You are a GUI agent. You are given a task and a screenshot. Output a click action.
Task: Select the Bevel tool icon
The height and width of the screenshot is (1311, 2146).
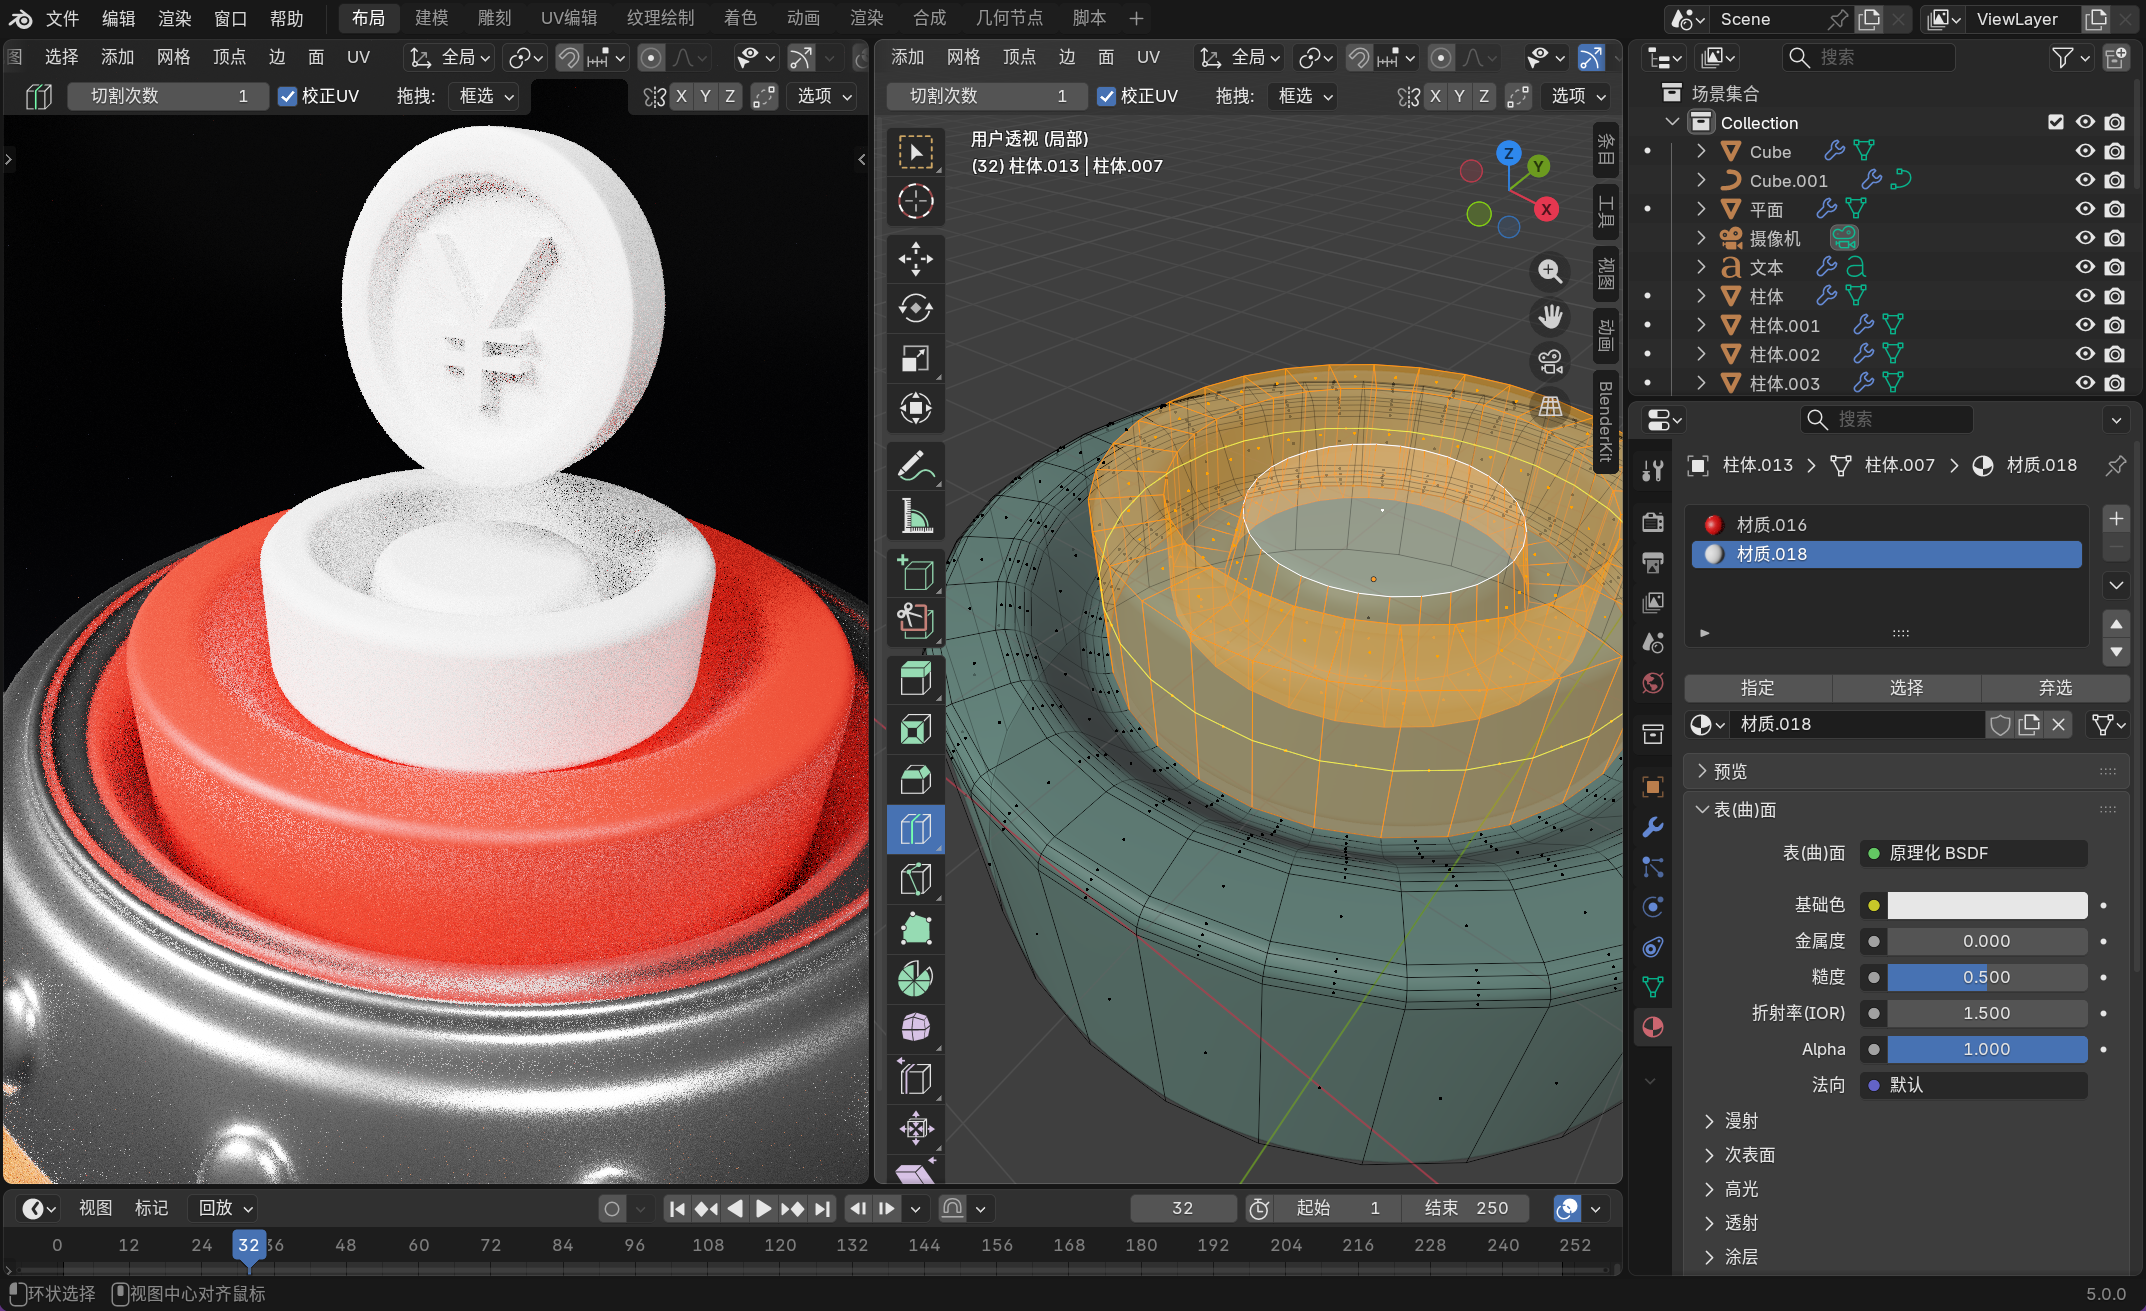[915, 779]
